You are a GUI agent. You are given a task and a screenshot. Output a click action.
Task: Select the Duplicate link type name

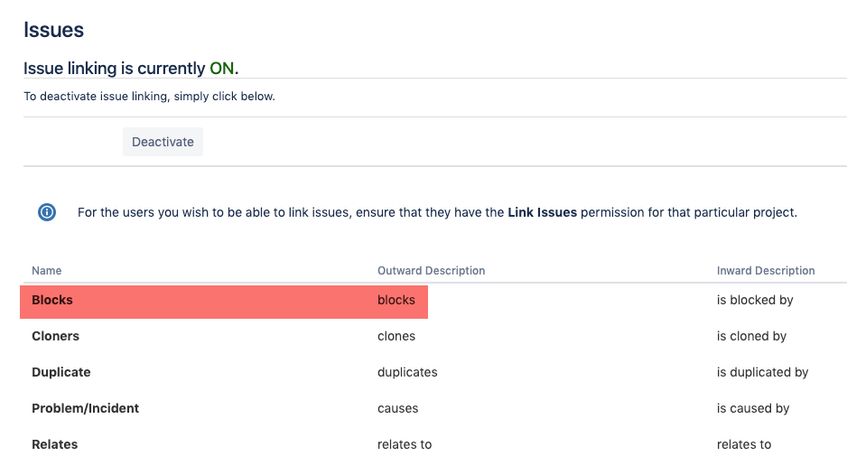tap(61, 372)
